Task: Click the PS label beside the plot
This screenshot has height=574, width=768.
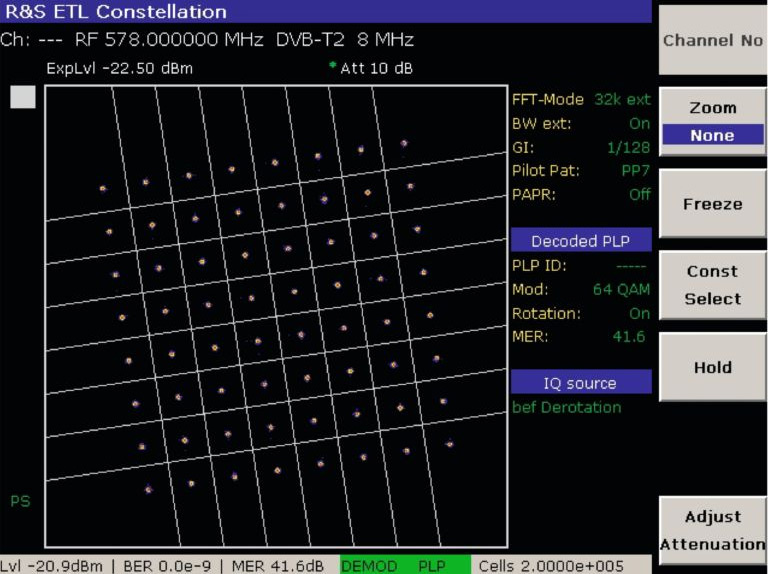Action: [20, 501]
